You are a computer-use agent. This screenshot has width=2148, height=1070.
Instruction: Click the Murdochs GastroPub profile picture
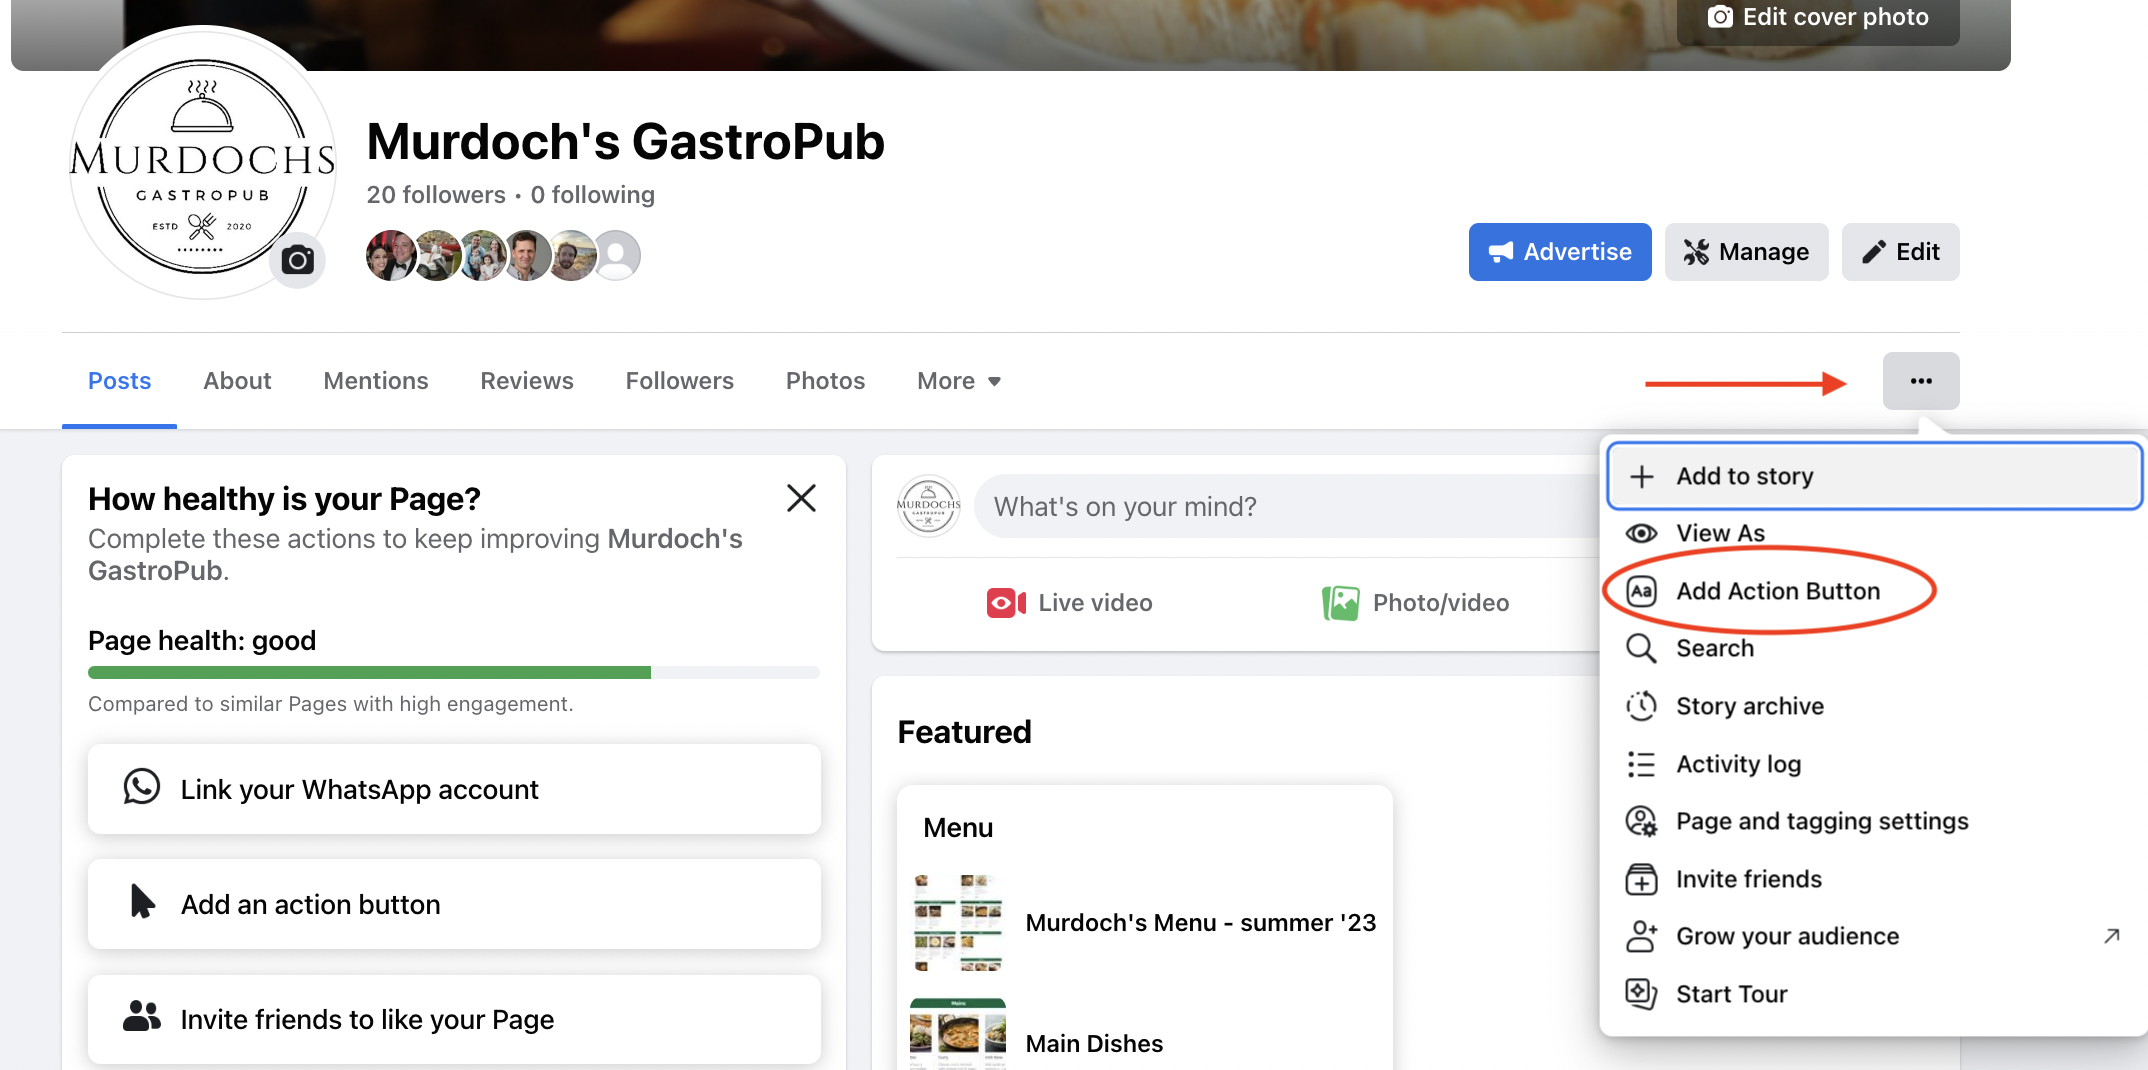(202, 163)
